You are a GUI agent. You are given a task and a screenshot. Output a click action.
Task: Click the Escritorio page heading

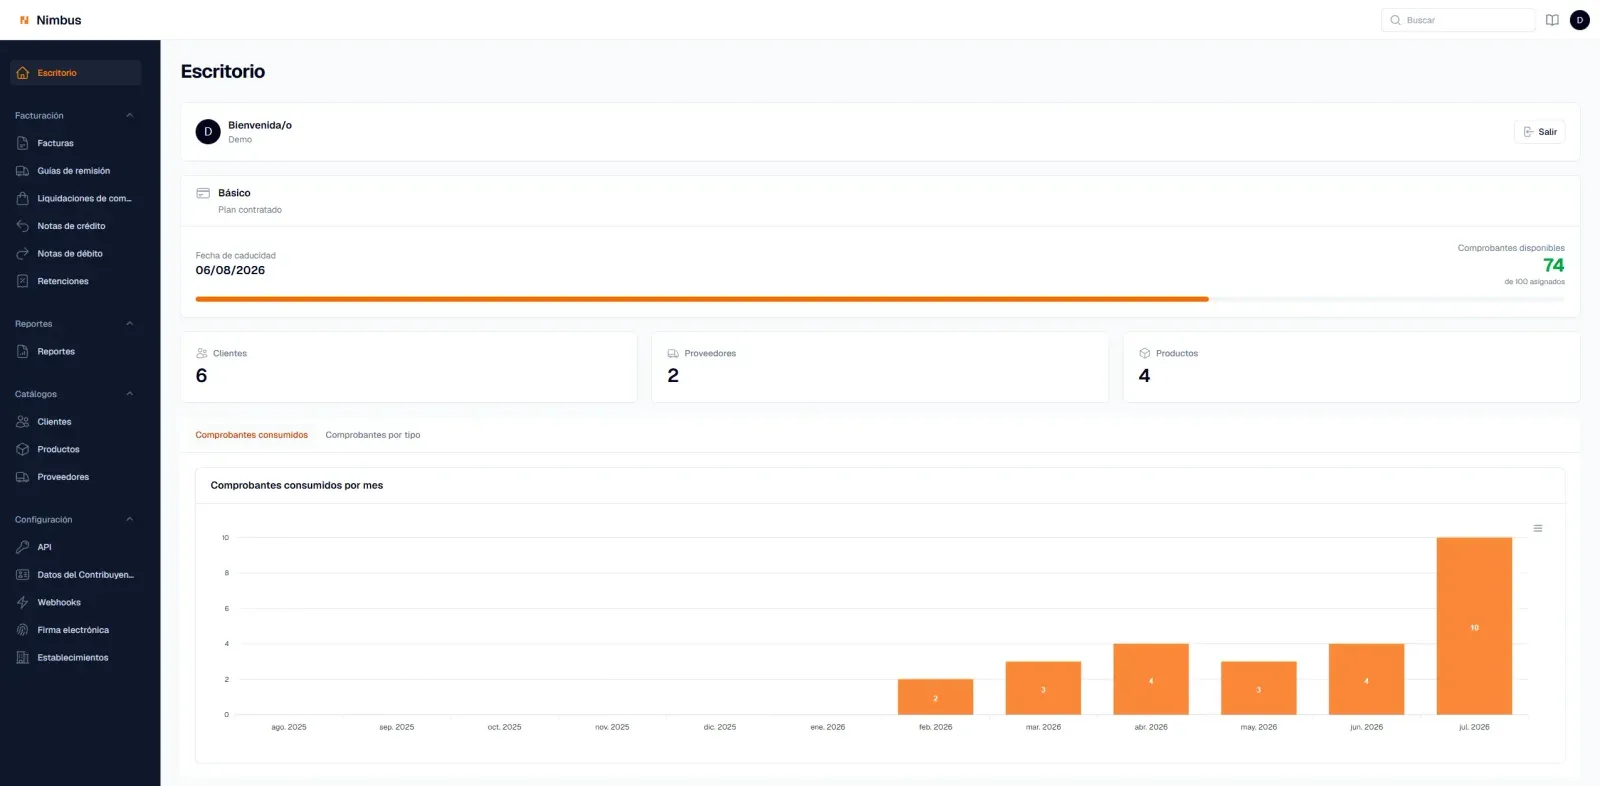click(223, 71)
